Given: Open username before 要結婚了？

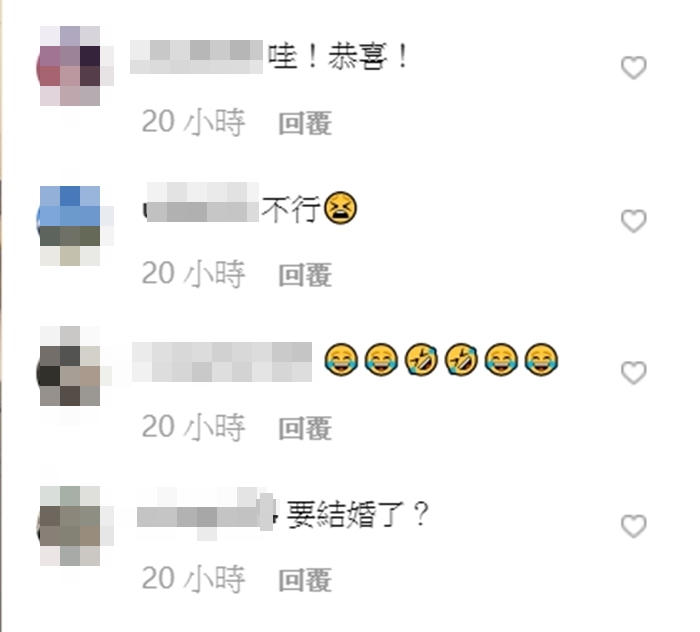Looking at the screenshot, I should 205,514.
